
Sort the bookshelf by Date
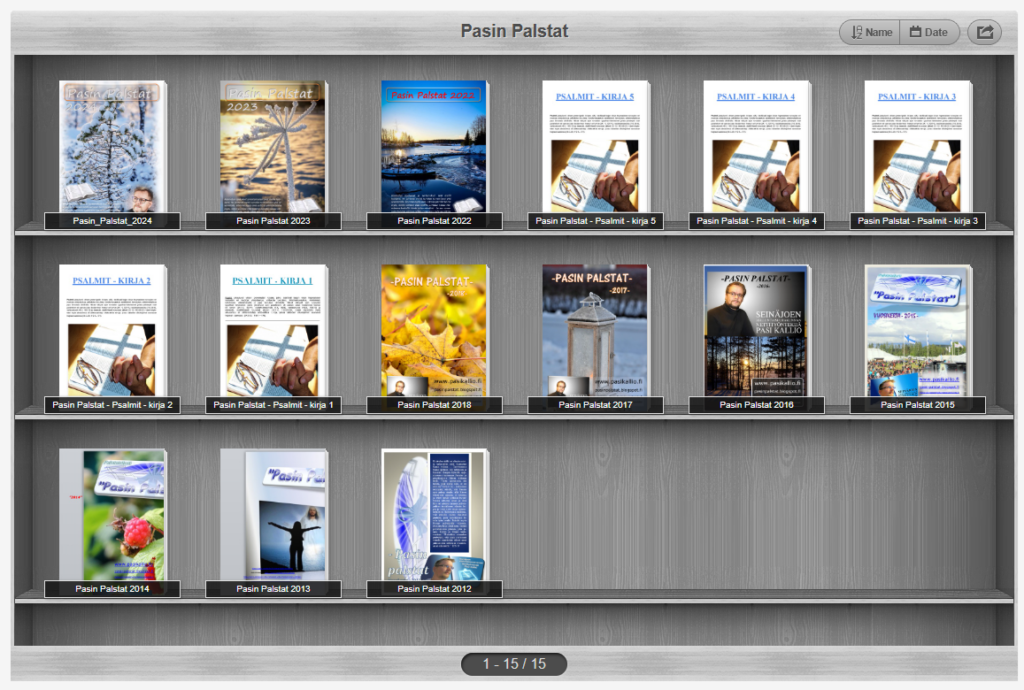pos(929,32)
